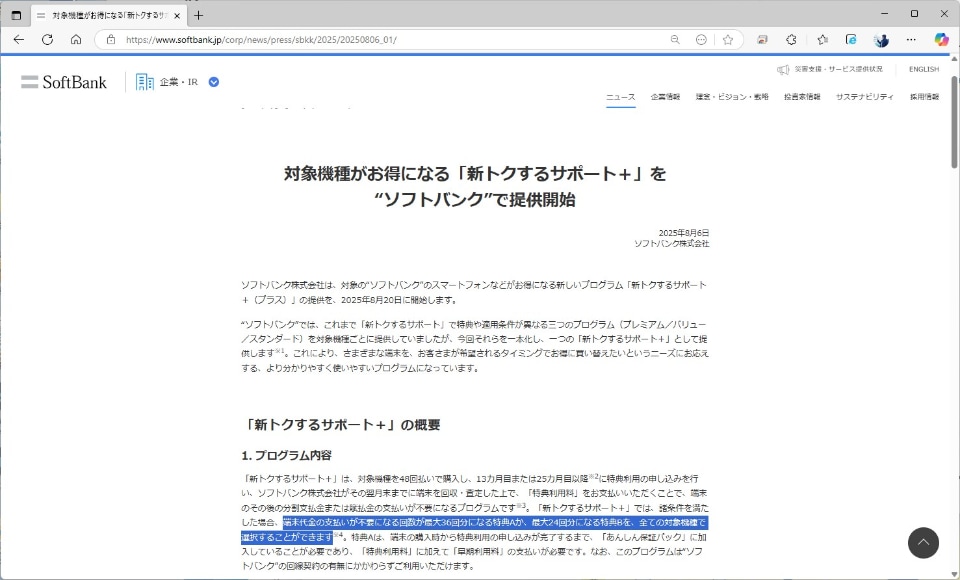Click the 企業・IR building icon
This screenshot has width=960, height=580.
click(144, 82)
